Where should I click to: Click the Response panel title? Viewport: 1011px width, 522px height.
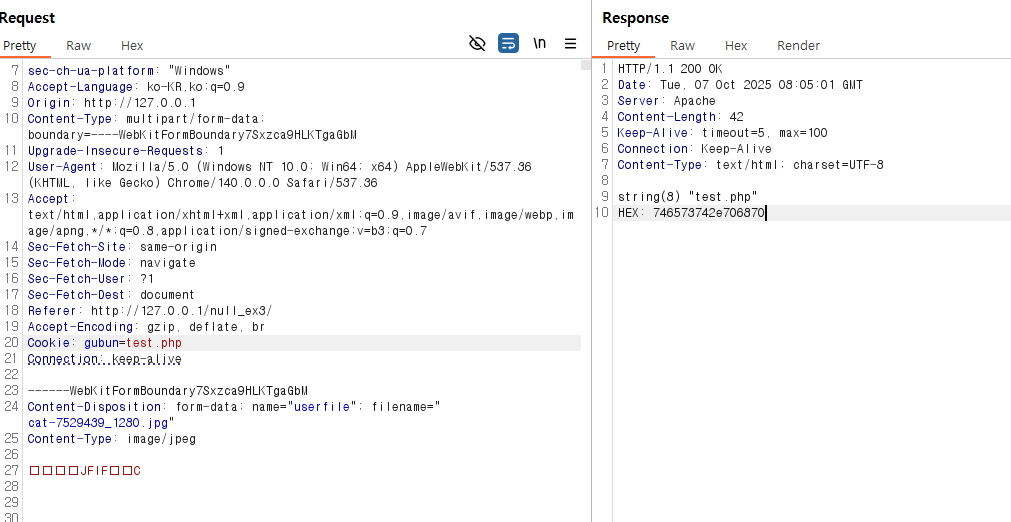[x=635, y=18]
